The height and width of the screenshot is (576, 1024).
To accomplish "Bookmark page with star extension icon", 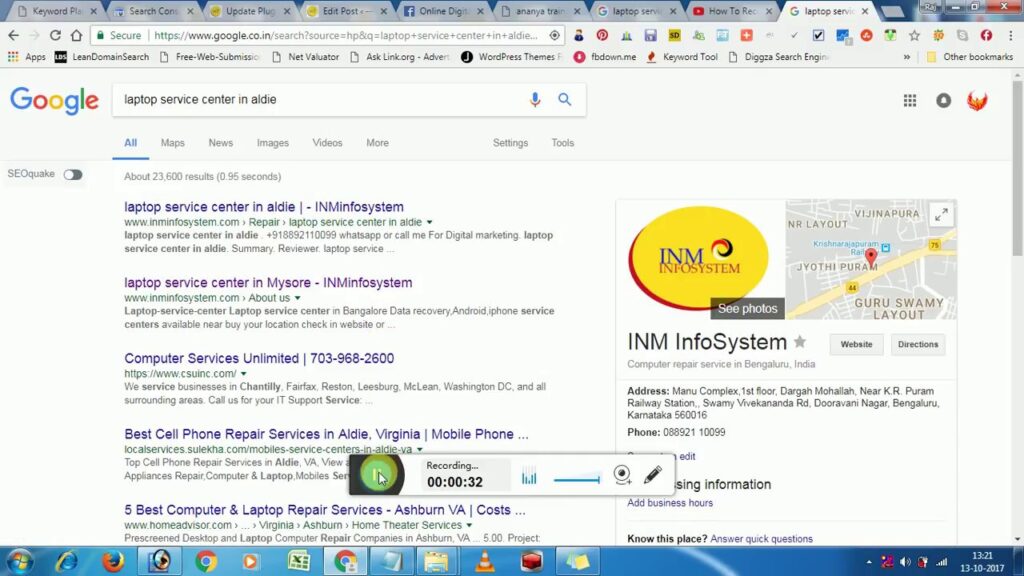I will pyautogui.click(x=914, y=35).
